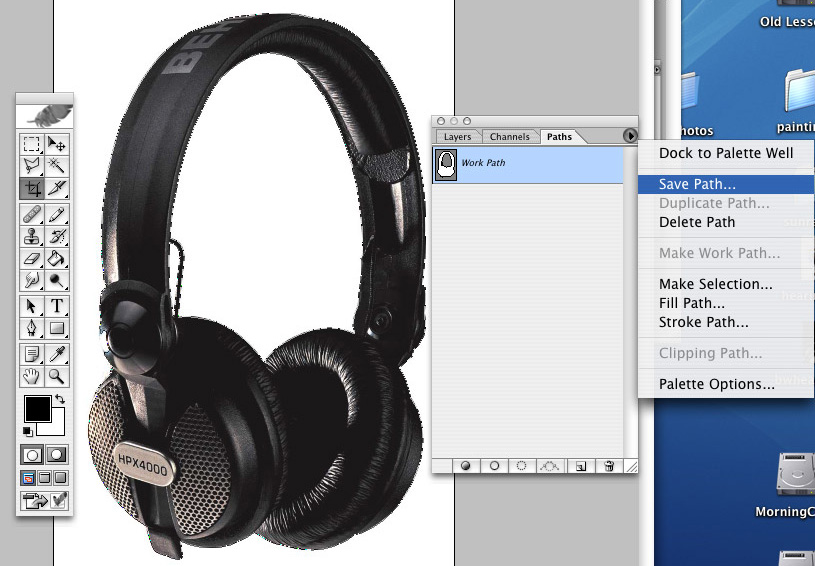This screenshot has height=566, width=815.
Task: Select the Dodge tool
Action: tap(56, 281)
